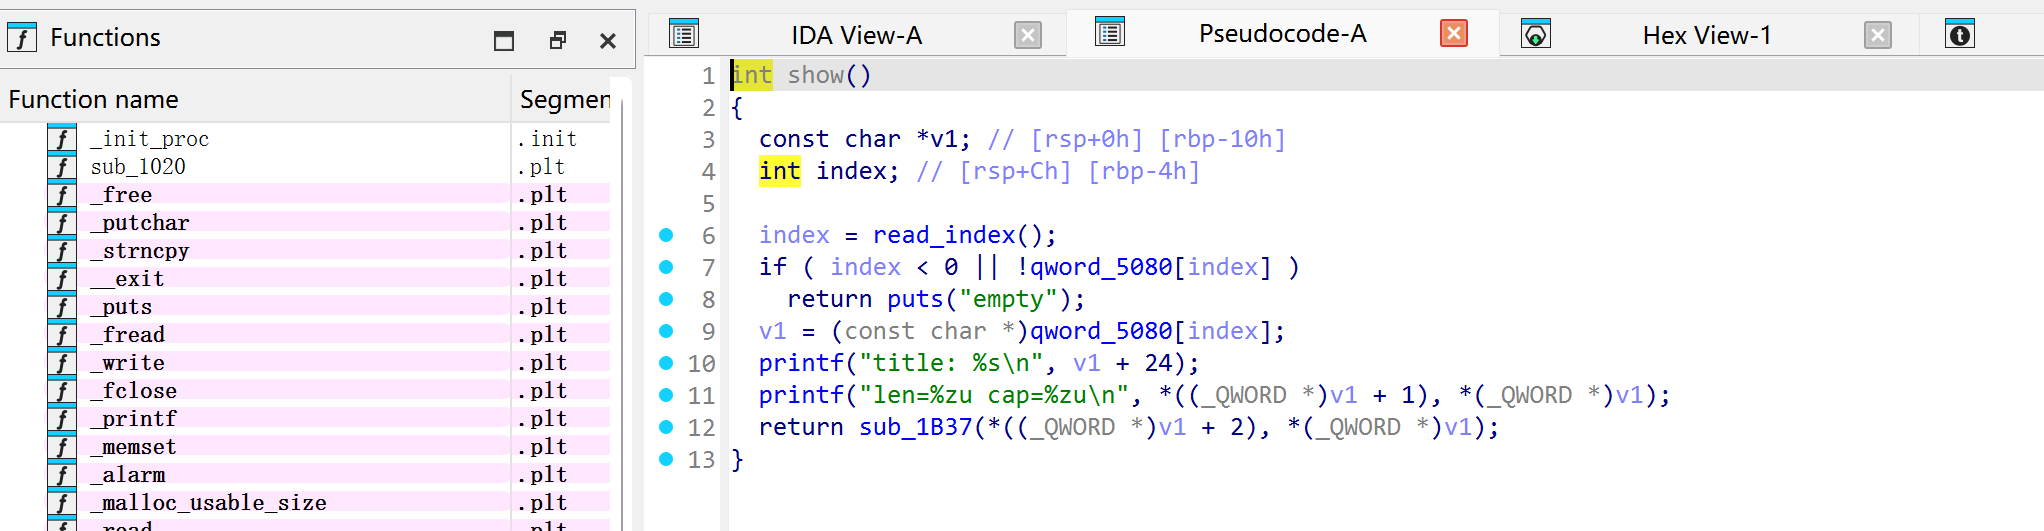This screenshot has height=531, width=2044.
Task: Click the Pseudocode-A tab icon
Action: click(1110, 33)
